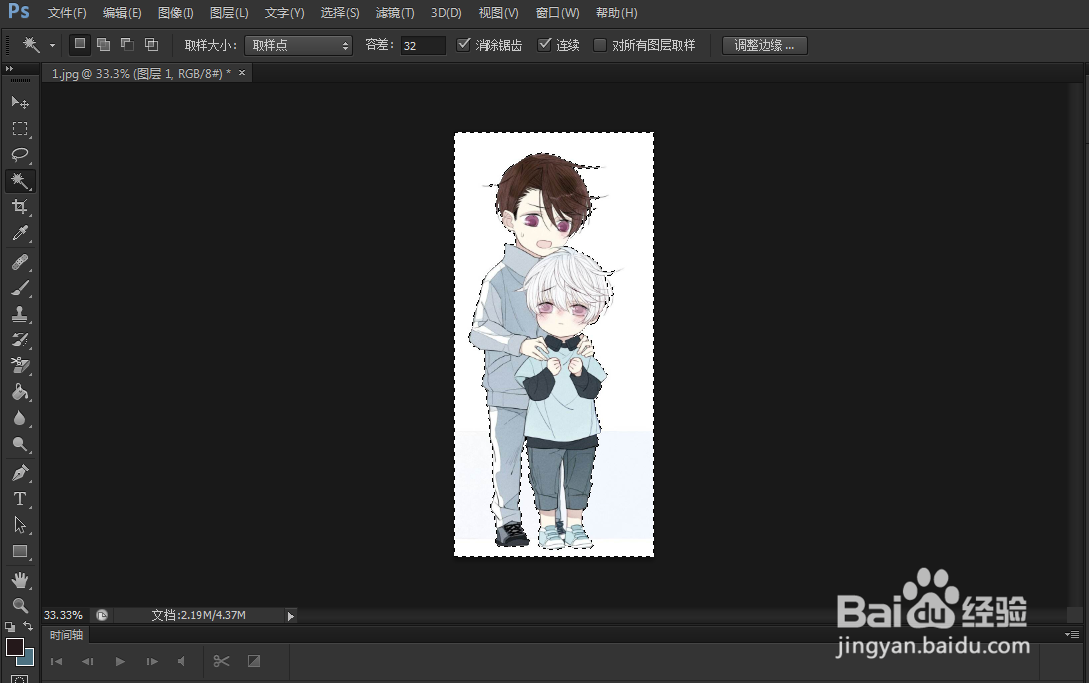Click the Intersect with Selection icon
Screen dimensions: 1089x683
pyautogui.click(x=151, y=44)
